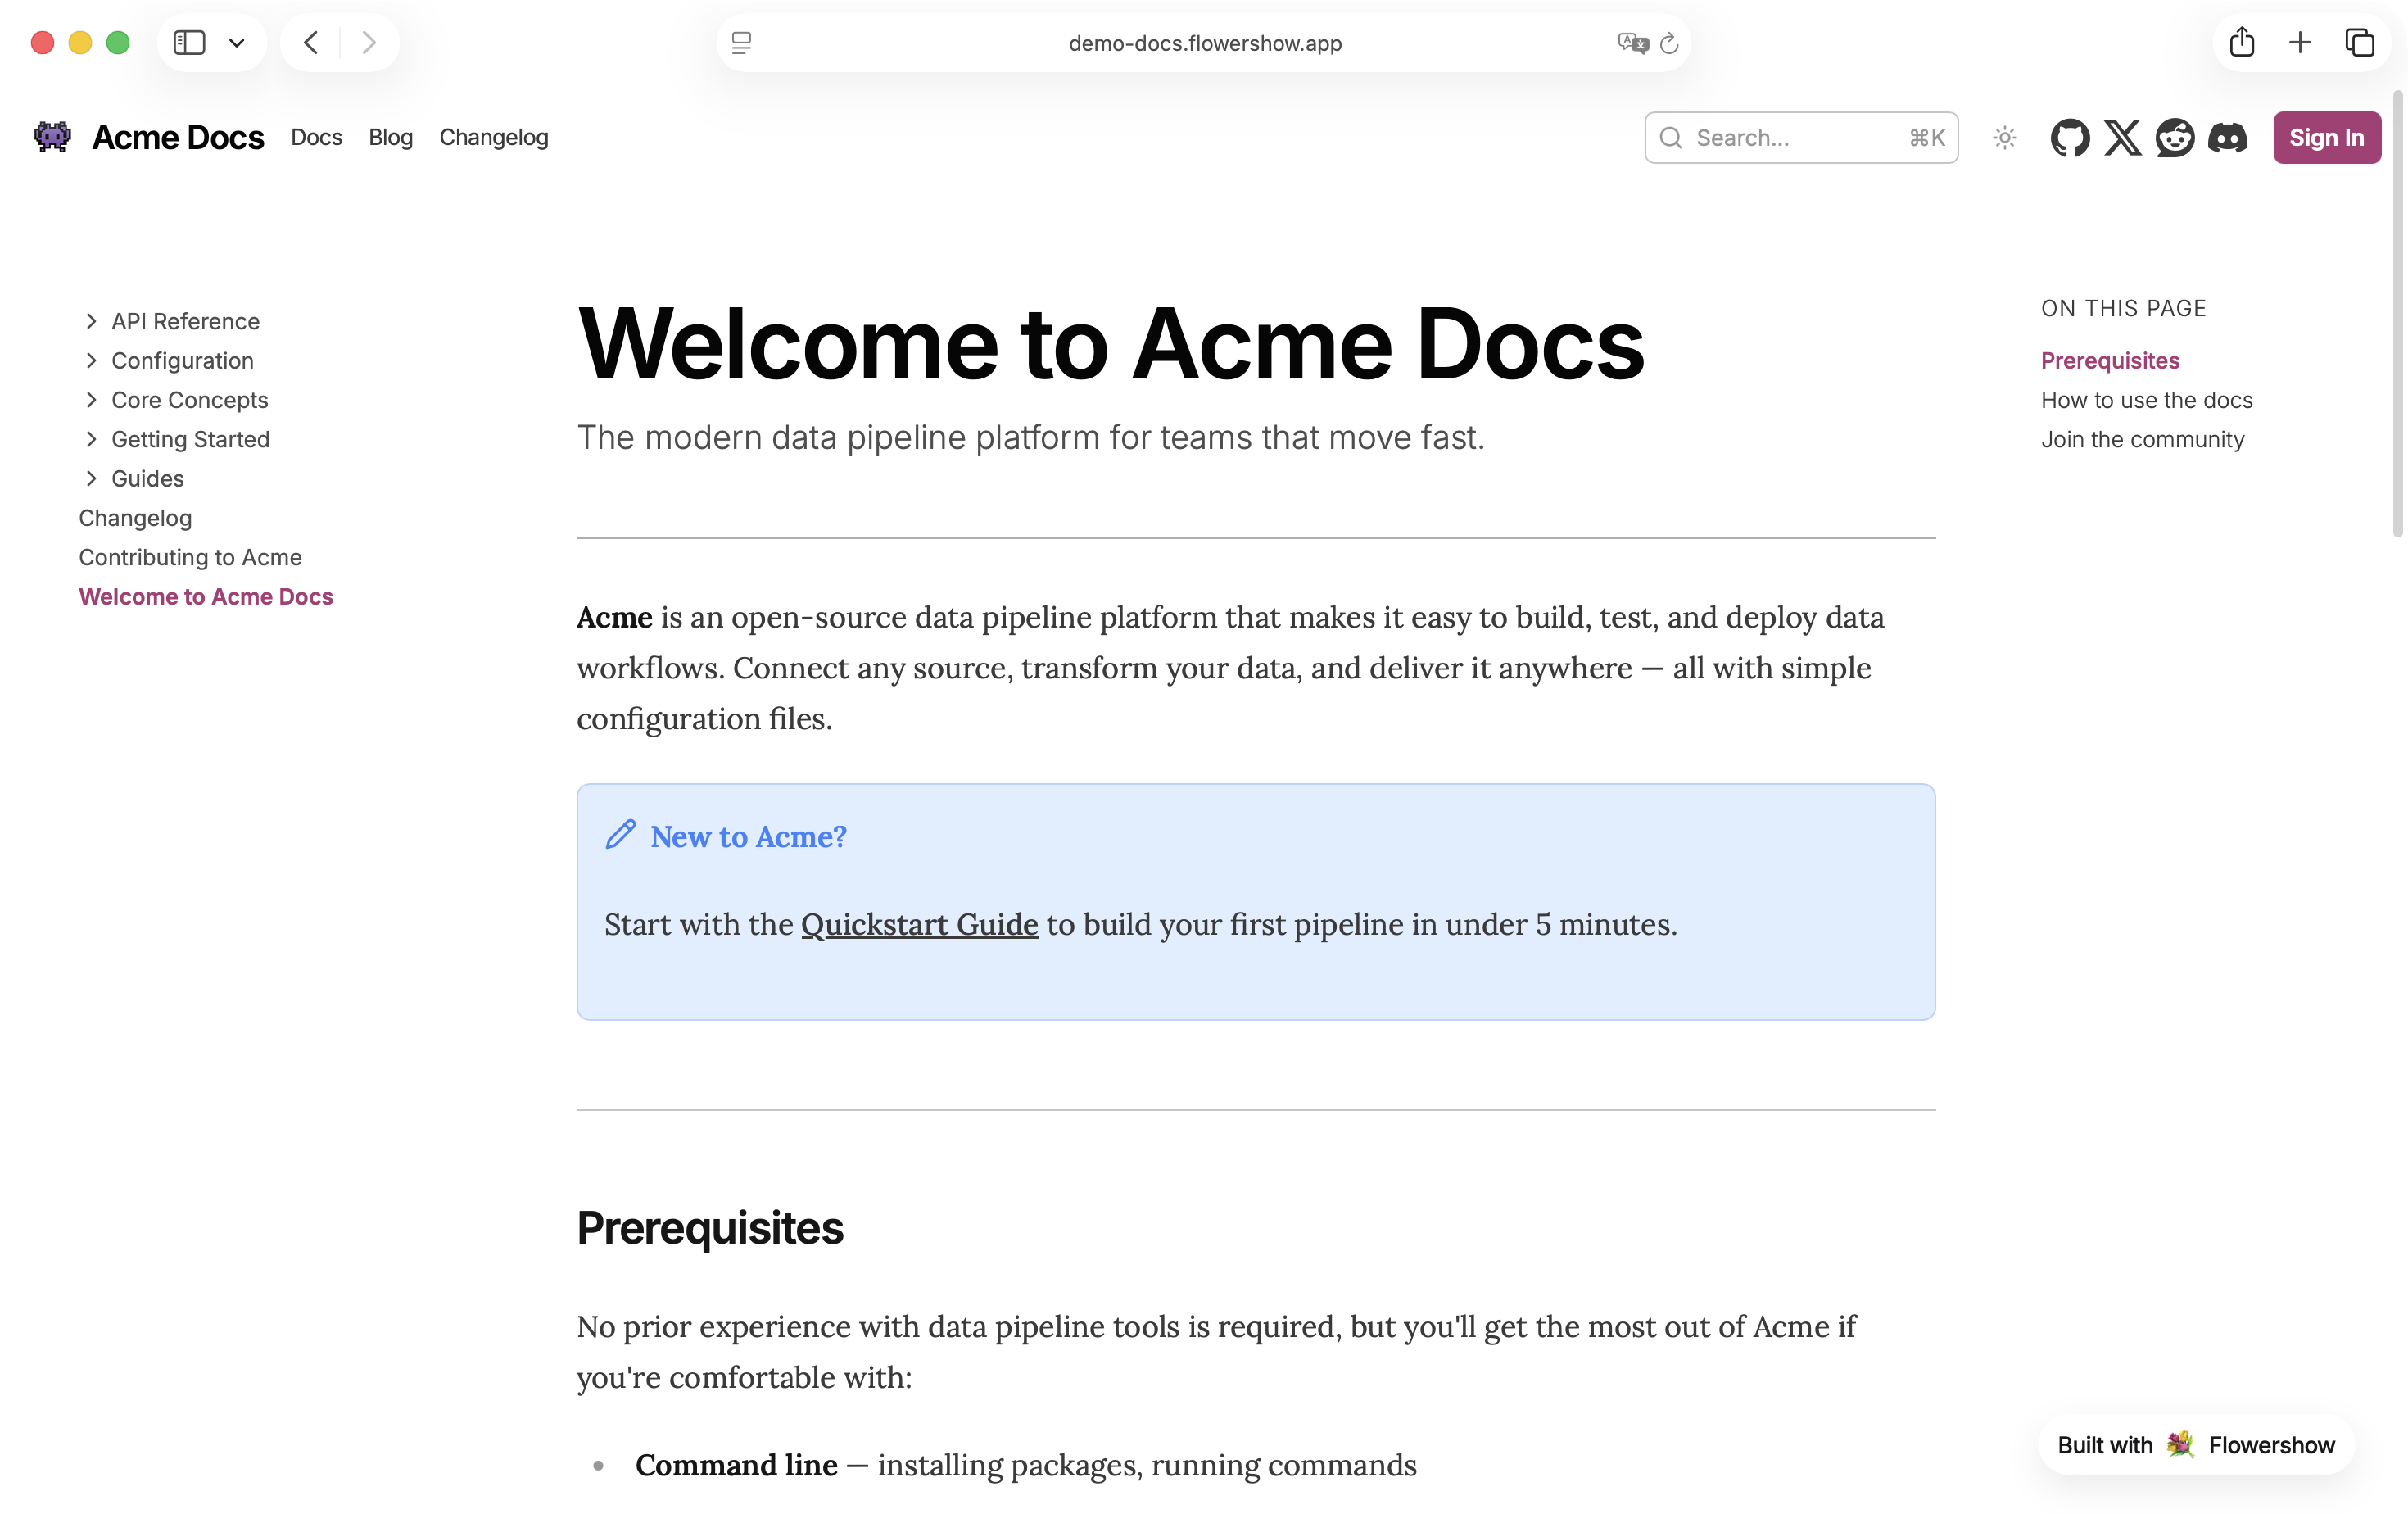Click the Sign In button
The width and height of the screenshot is (2408, 1514).
[2326, 138]
